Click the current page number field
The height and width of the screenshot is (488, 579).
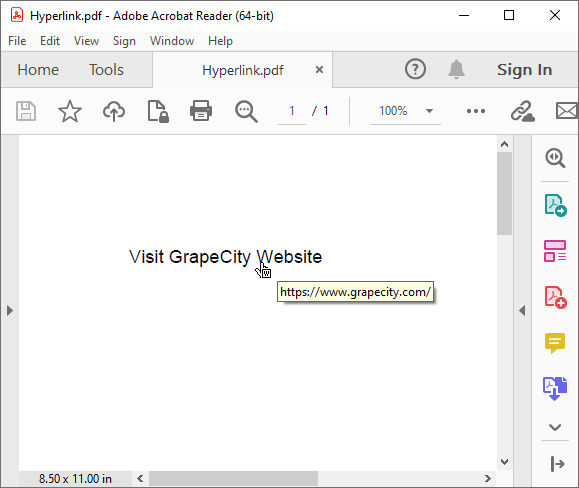point(292,111)
